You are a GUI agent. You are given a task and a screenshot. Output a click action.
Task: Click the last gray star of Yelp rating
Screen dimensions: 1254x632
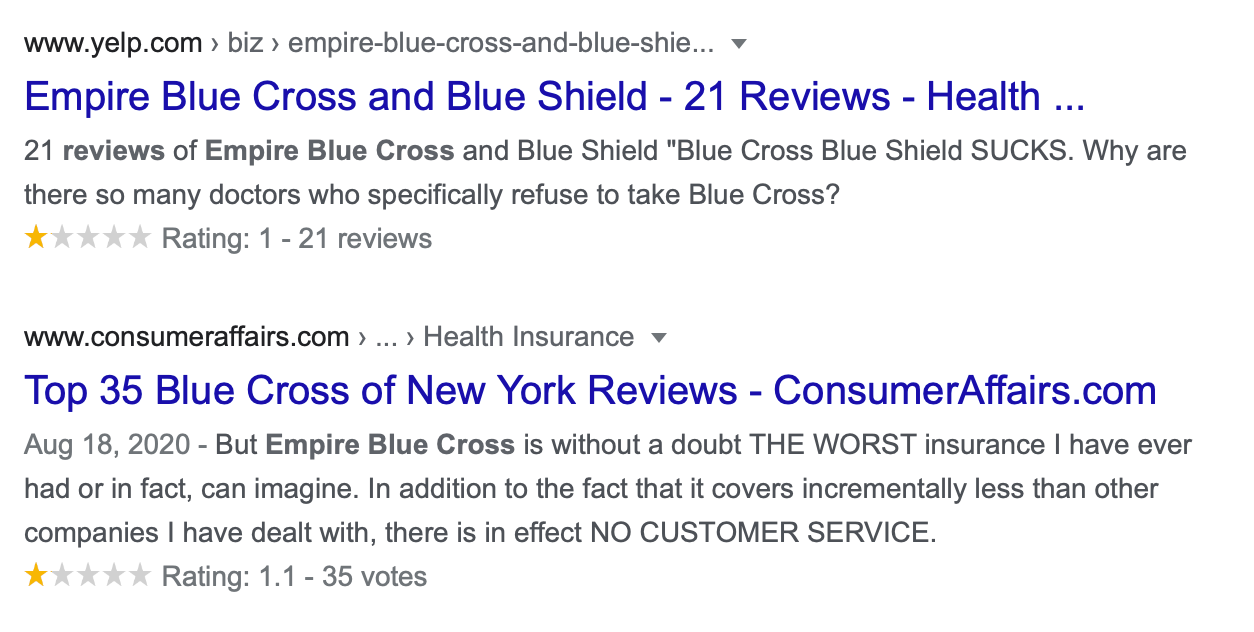coord(139,238)
